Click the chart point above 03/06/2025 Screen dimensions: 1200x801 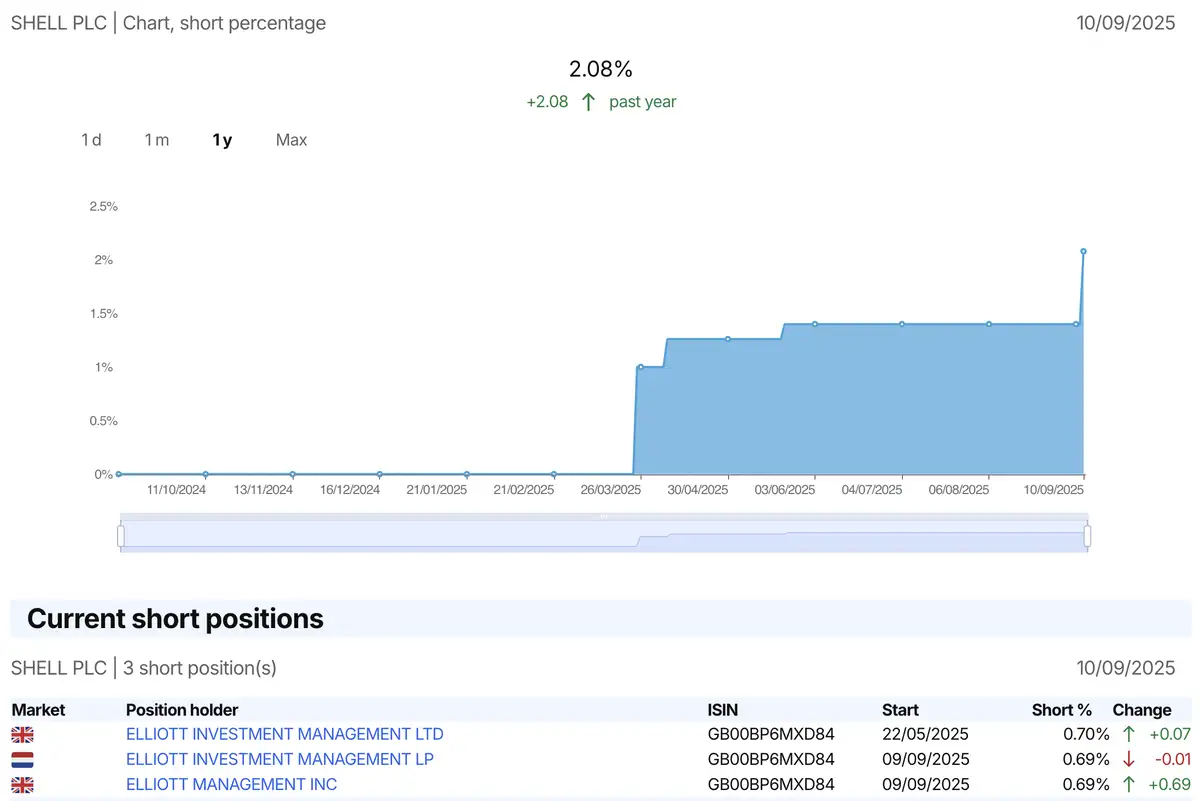(x=815, y=324)
